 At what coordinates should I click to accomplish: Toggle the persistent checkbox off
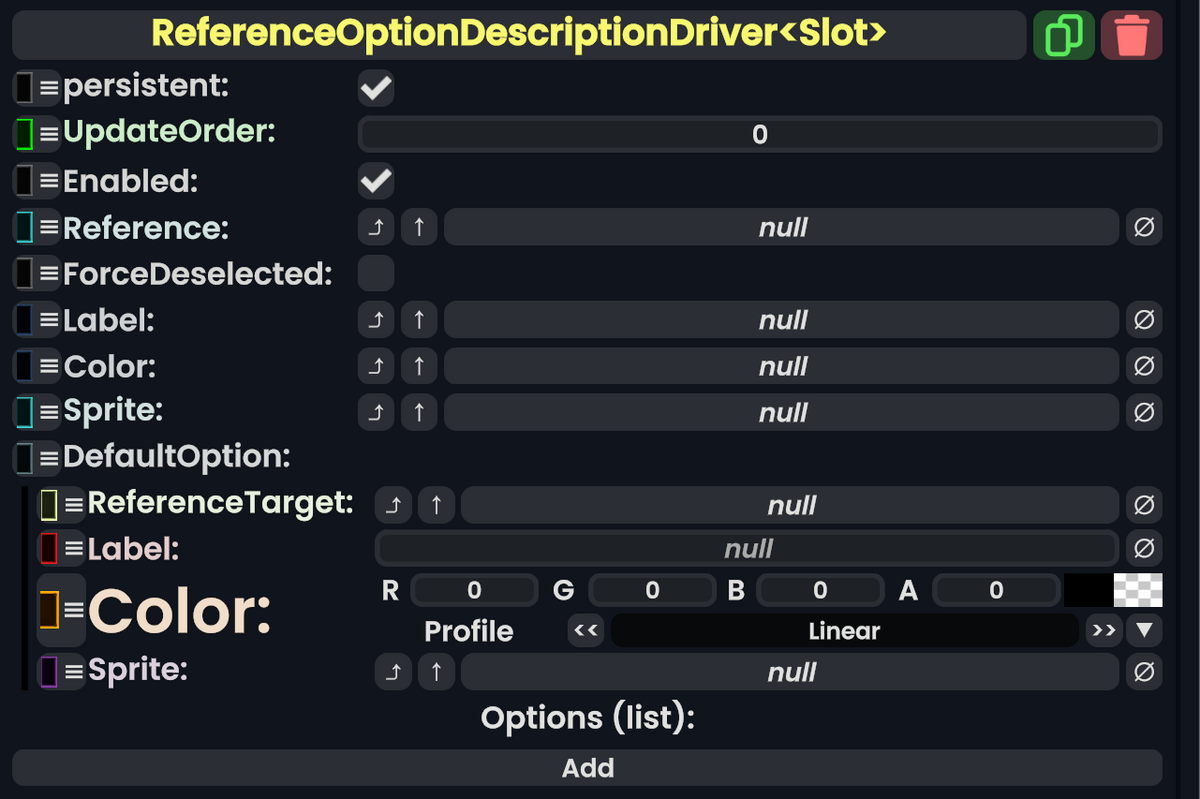[x=376, y=88]
